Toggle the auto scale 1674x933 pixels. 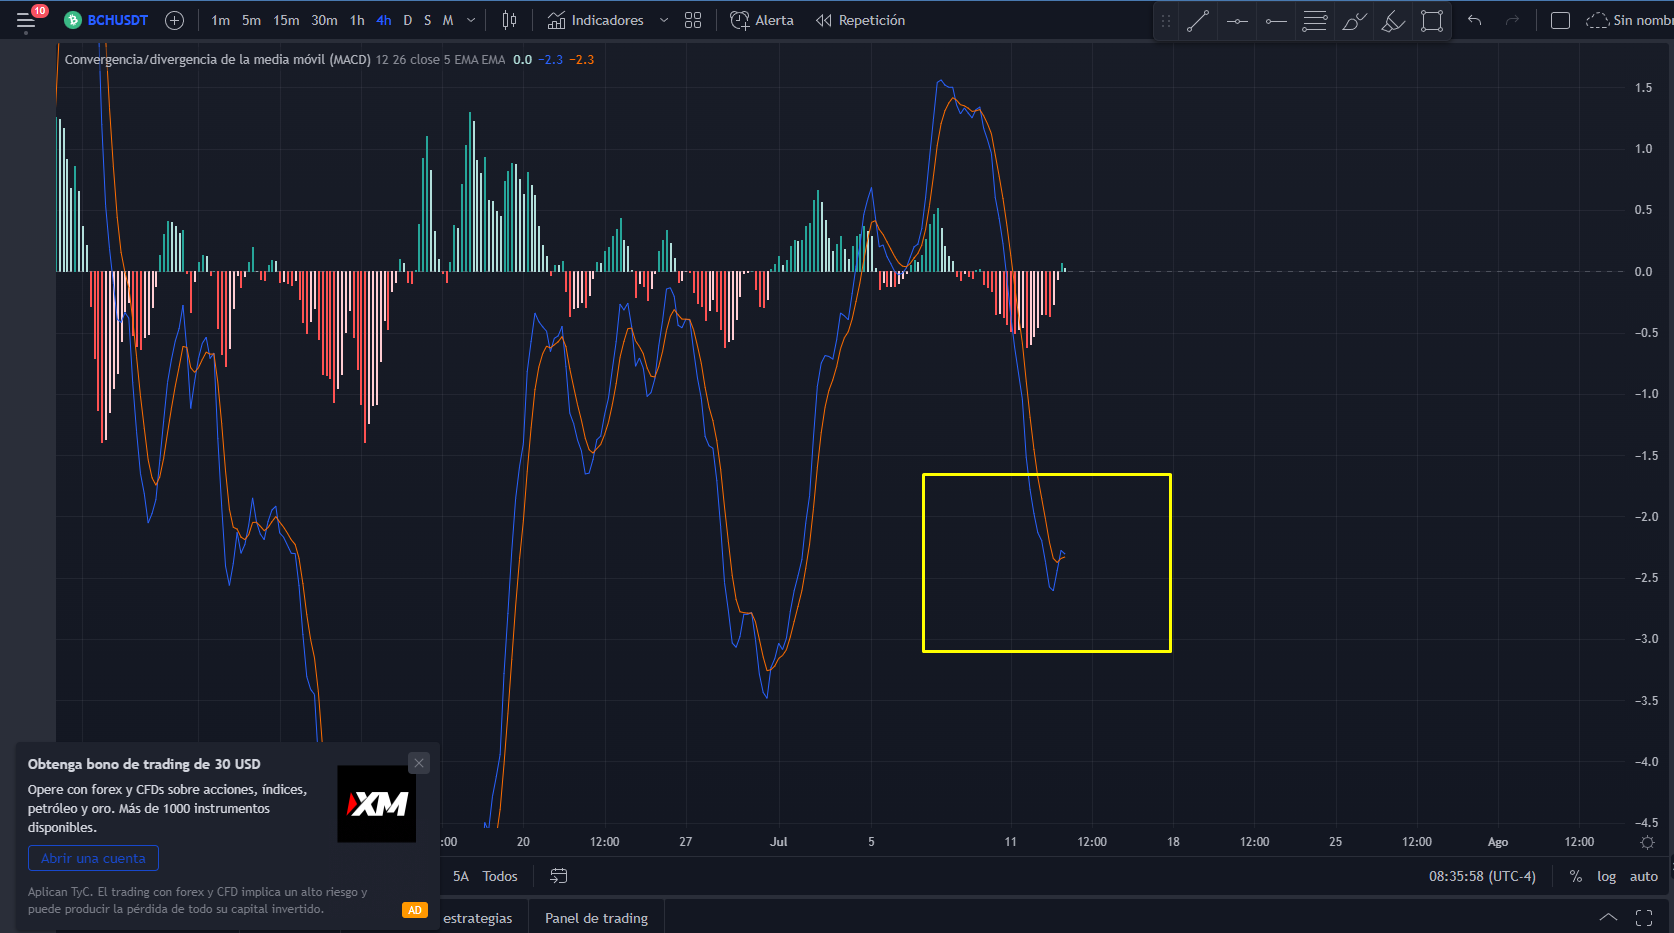pyautogui.click(x=1644, y=876)
